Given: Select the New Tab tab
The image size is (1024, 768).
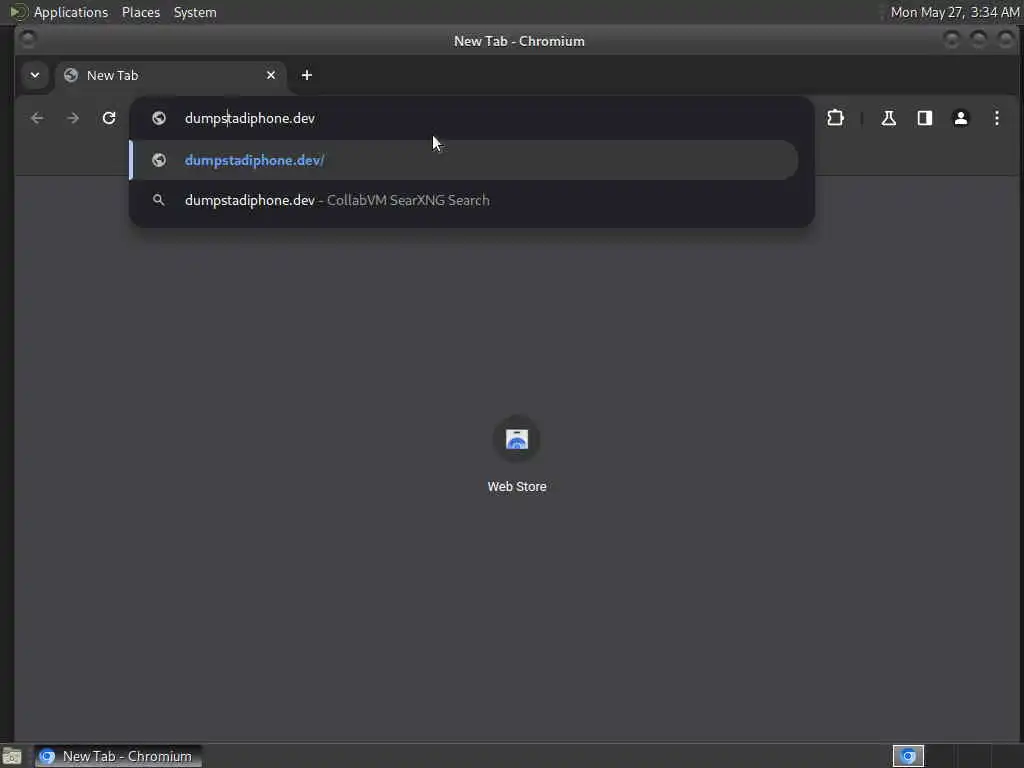Looking at the screenshot, I should coord(170,75).
